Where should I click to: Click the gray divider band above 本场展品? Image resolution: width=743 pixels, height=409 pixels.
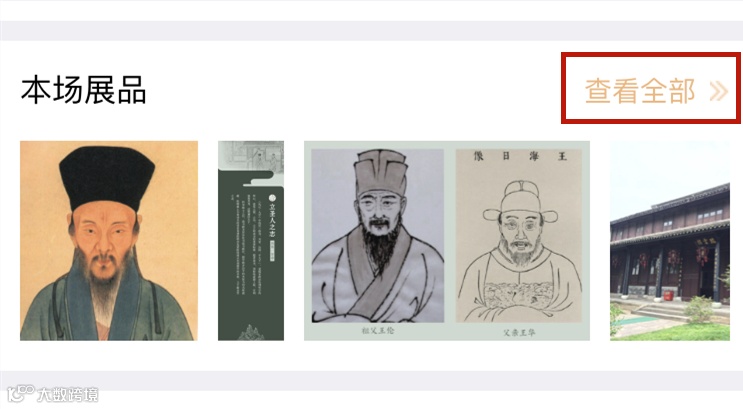[372, 31]
